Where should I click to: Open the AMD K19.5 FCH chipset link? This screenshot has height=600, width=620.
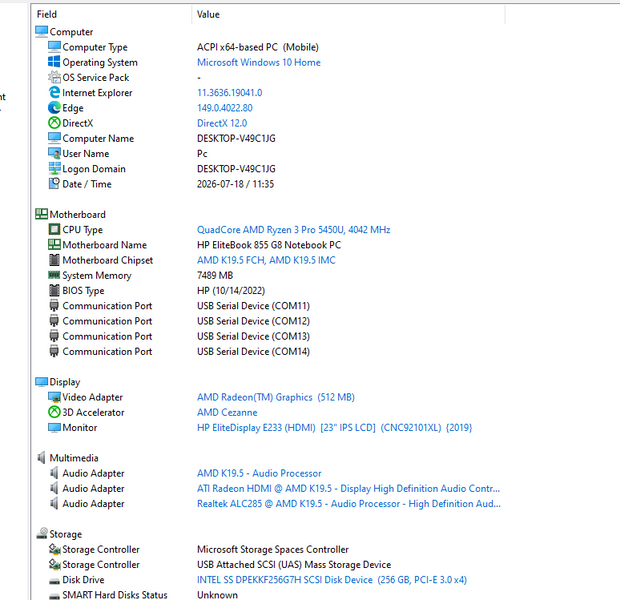point(266,260)
